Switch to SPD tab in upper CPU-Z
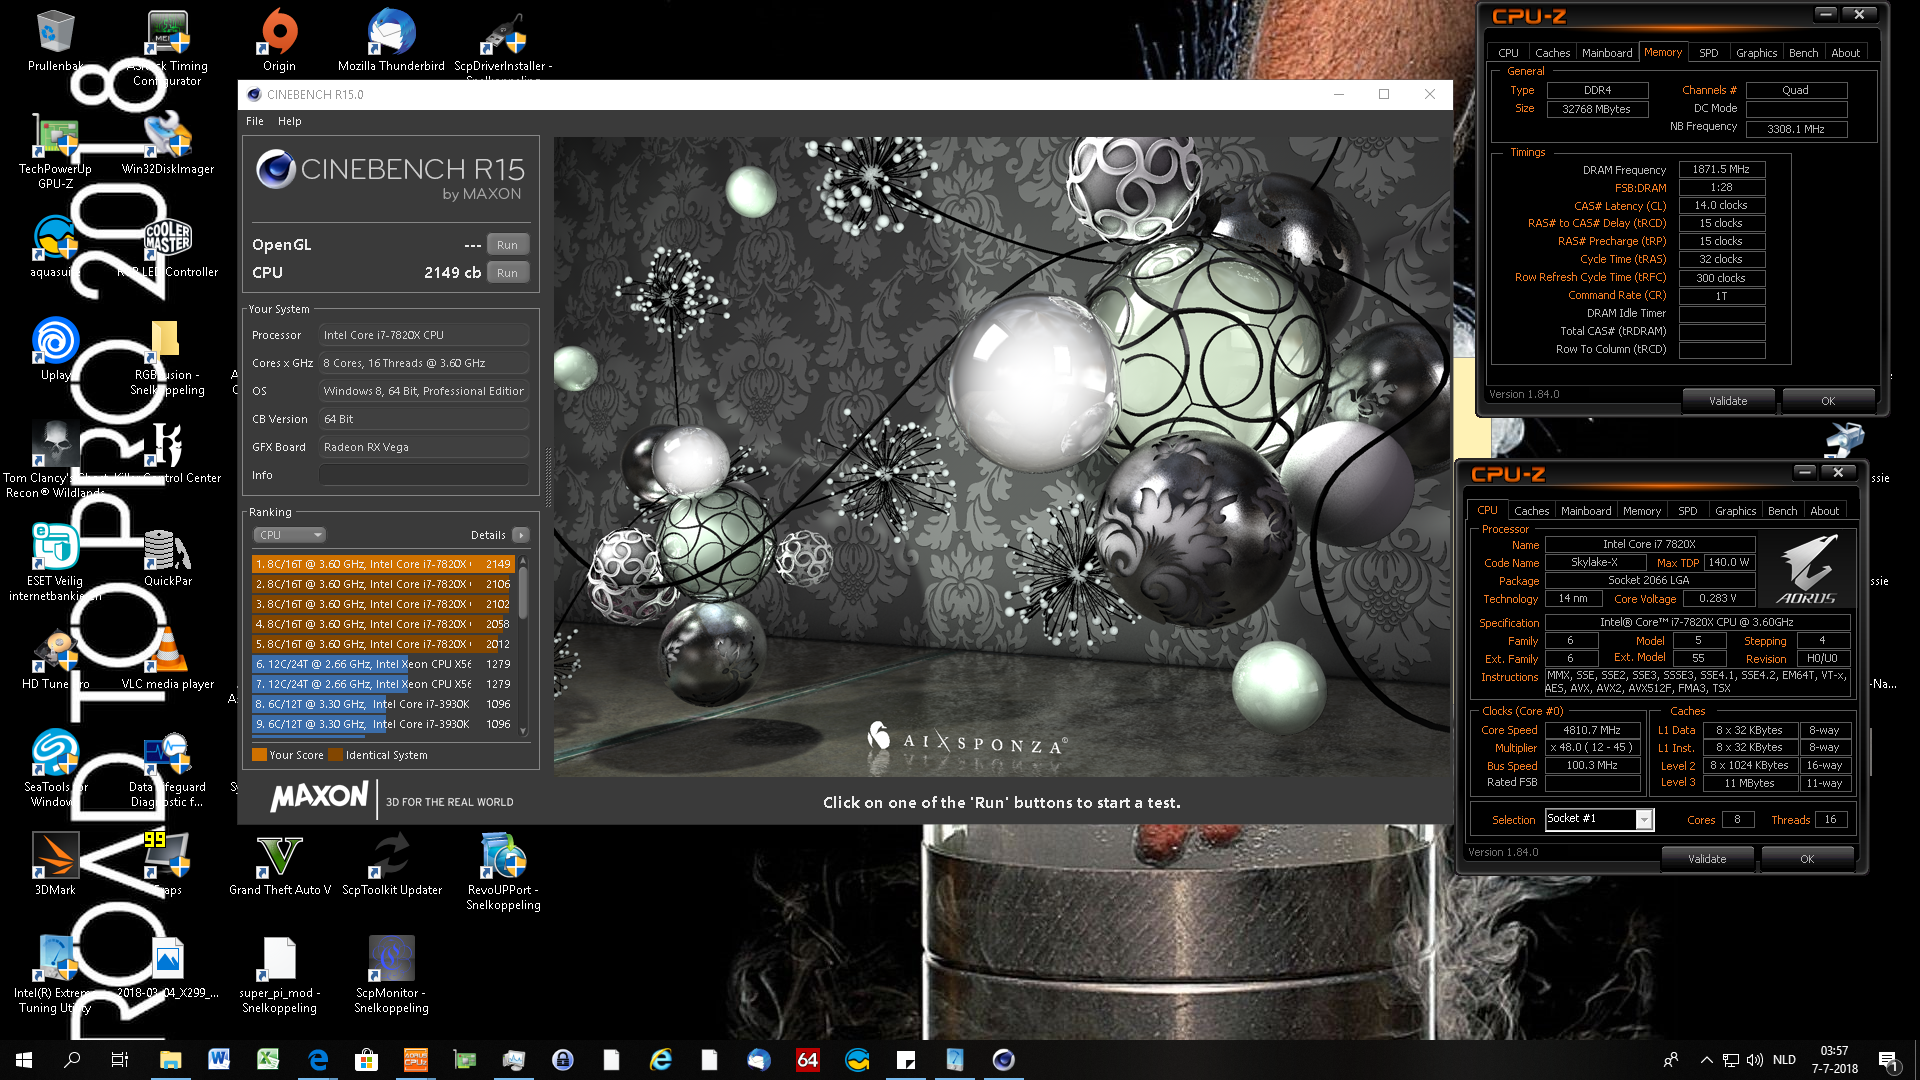This screenshot has width=1920, height=1080. [x=1709, y=53]
